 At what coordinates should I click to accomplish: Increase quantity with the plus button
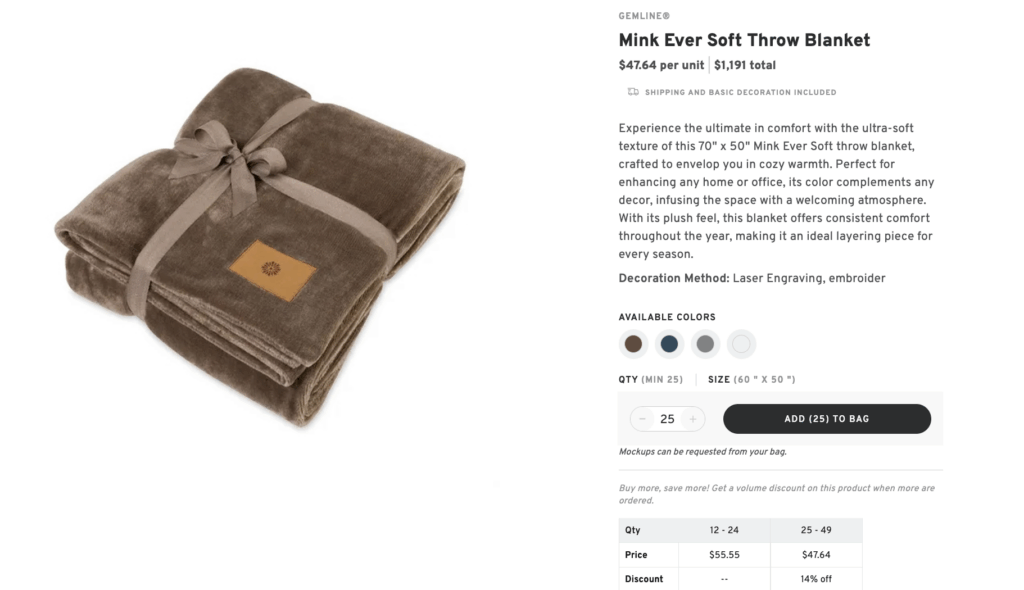pyautogui.click(x=693, y=419)
